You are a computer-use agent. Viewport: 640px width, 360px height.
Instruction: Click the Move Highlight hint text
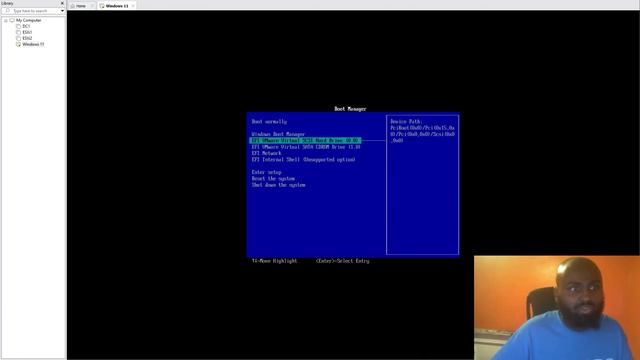coord(274,261)
